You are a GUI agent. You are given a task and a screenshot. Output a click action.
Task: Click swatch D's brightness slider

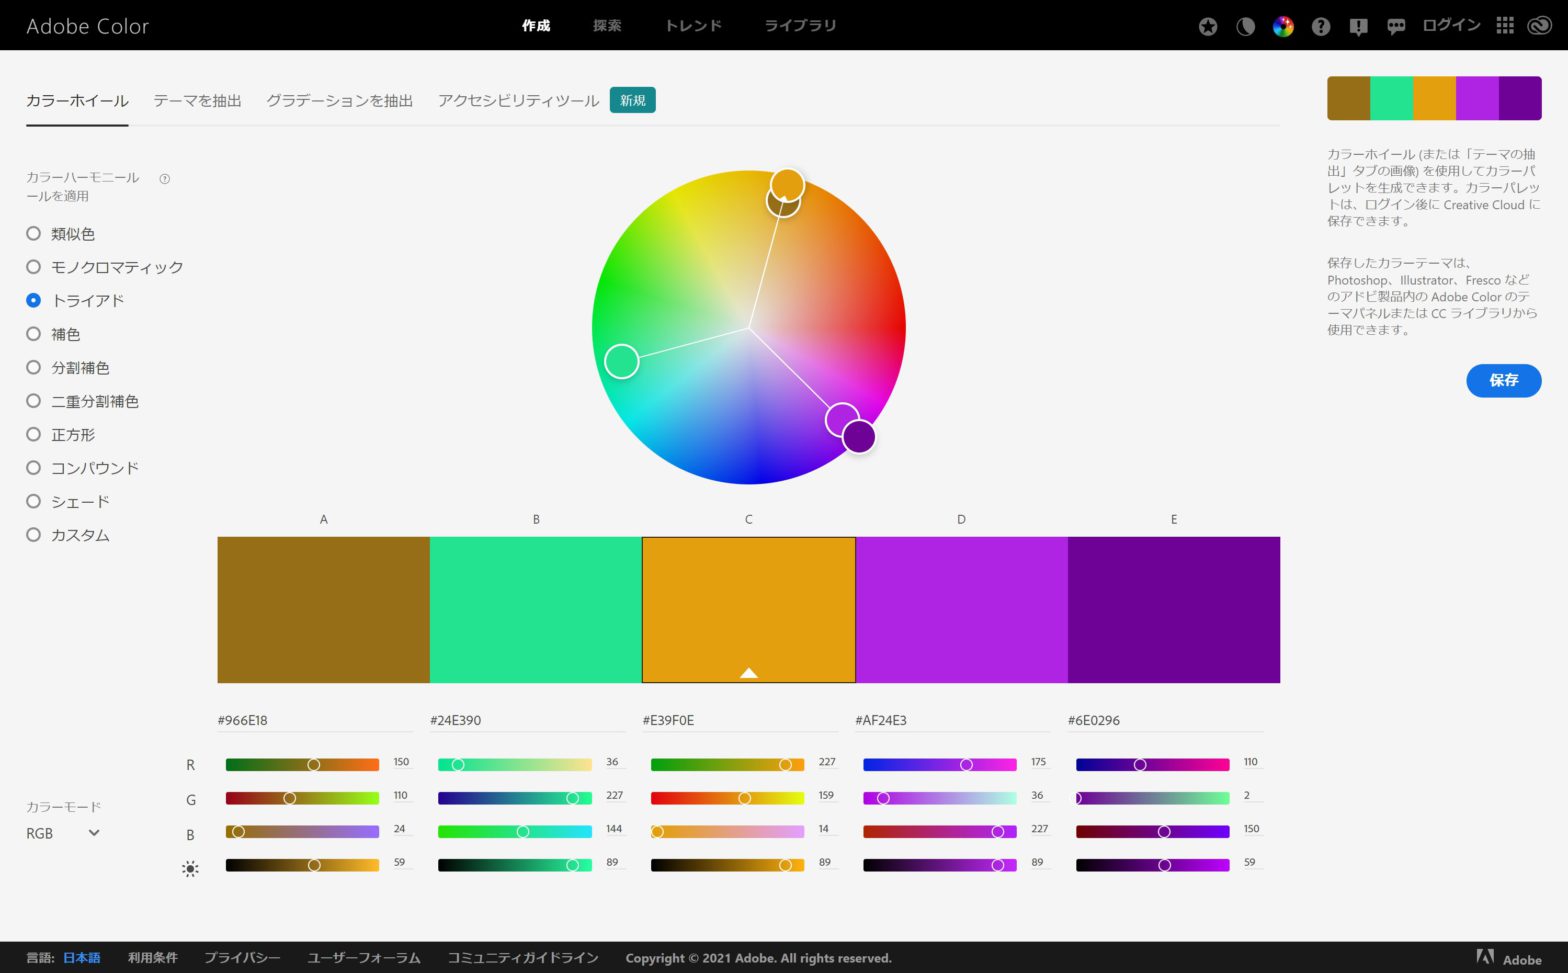pos(940,865)
